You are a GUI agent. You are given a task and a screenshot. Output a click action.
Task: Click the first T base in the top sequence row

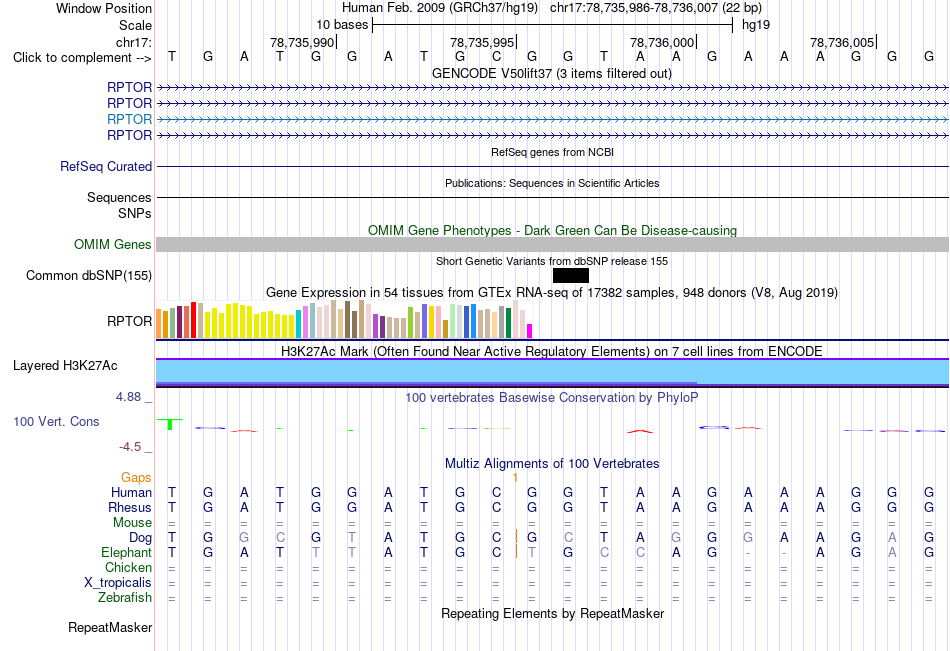(172, 57)
